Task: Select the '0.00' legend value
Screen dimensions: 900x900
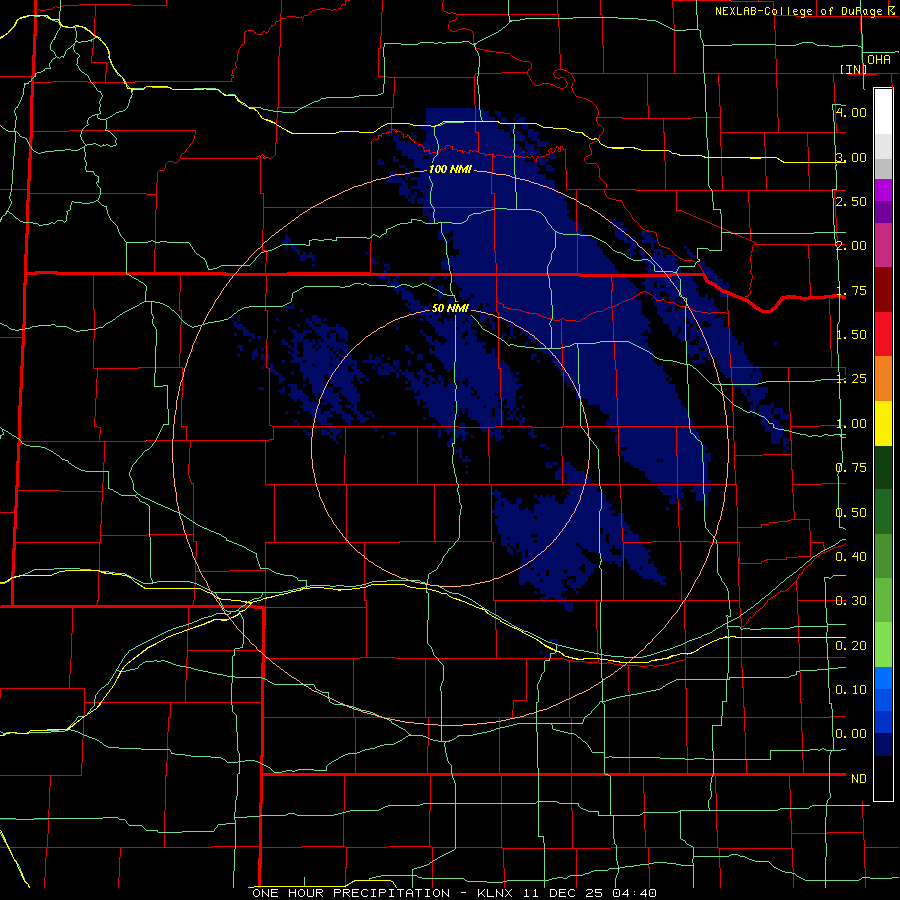Action: click(851, 734)
